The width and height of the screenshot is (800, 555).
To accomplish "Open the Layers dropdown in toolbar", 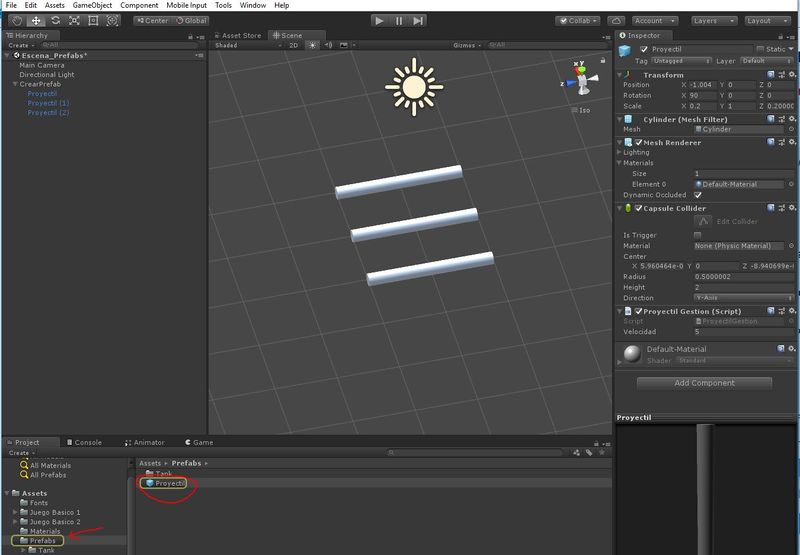I will pos(713,21).
